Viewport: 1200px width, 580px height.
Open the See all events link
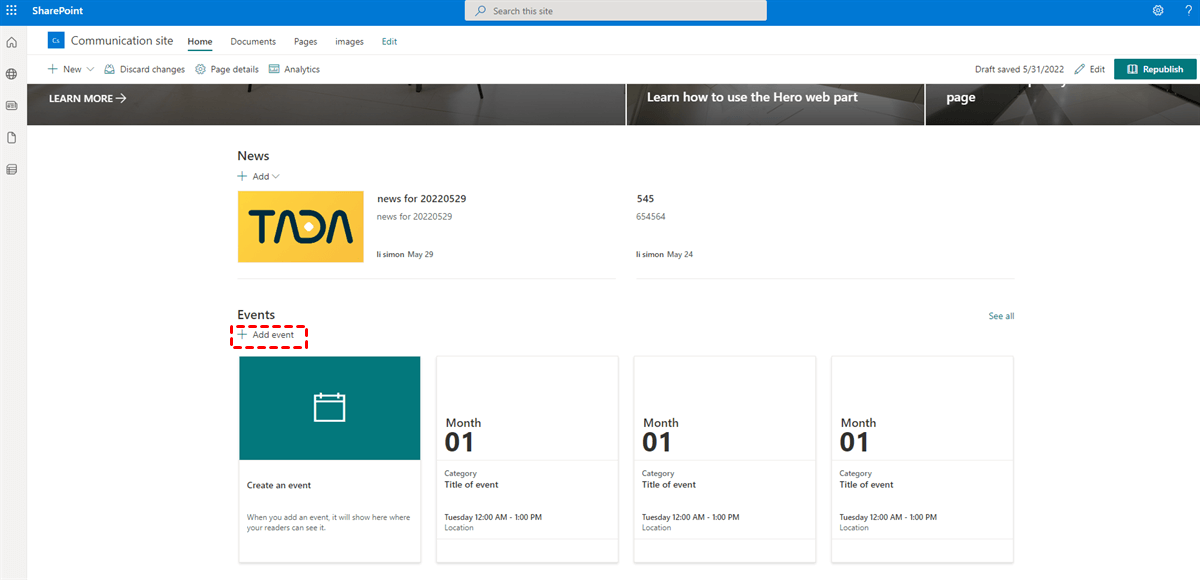coord(1001,316)
